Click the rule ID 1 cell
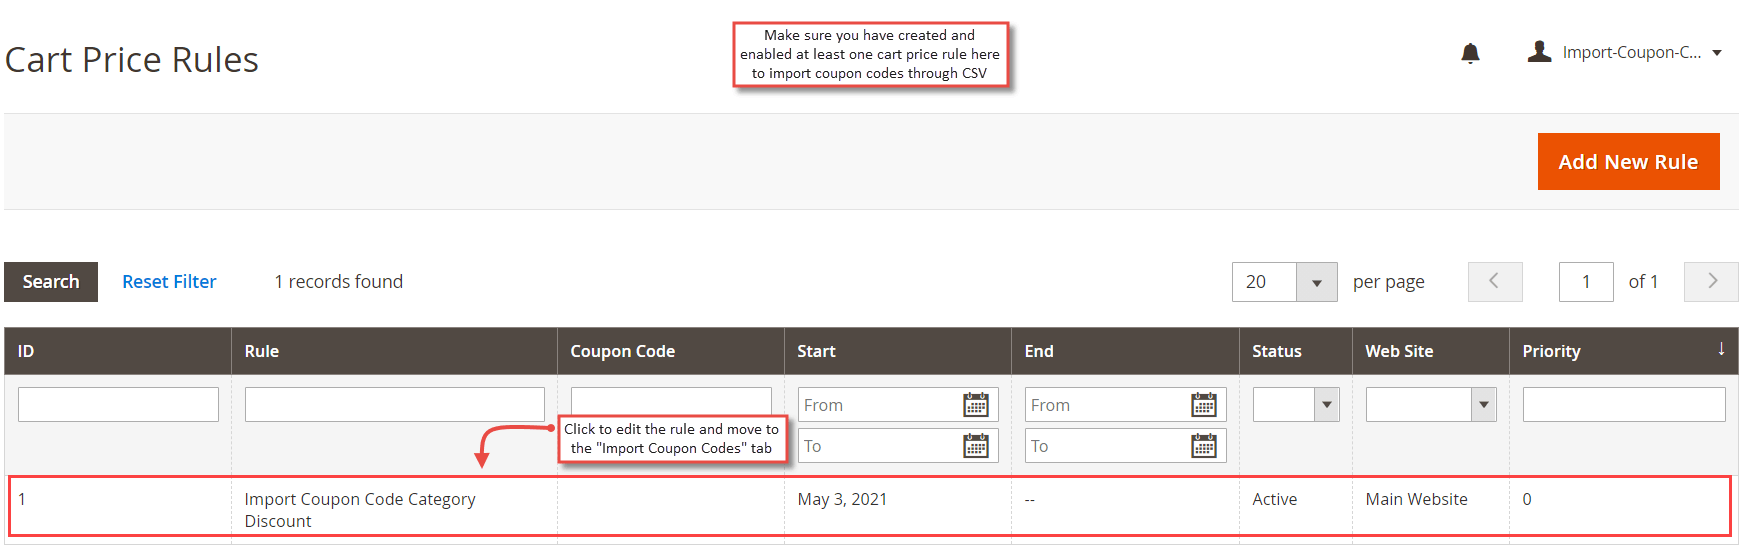This screenshot has width=1742, height=546. [x=22, y=499]
